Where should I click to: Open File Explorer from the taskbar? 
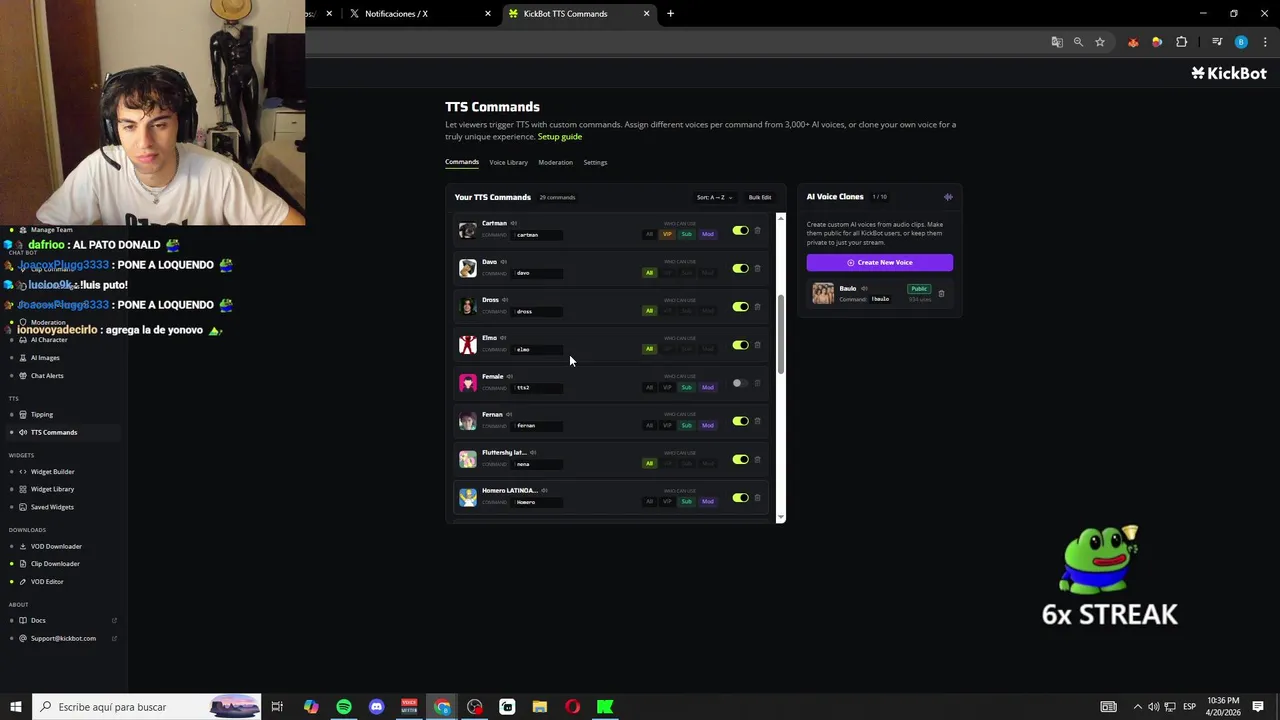pyautogui.click(x=540, y=707)
